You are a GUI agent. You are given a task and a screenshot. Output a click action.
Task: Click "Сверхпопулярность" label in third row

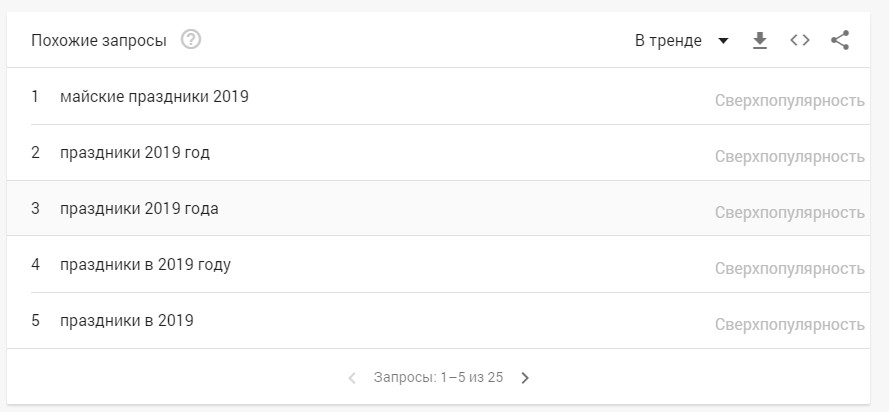point(789,212)
